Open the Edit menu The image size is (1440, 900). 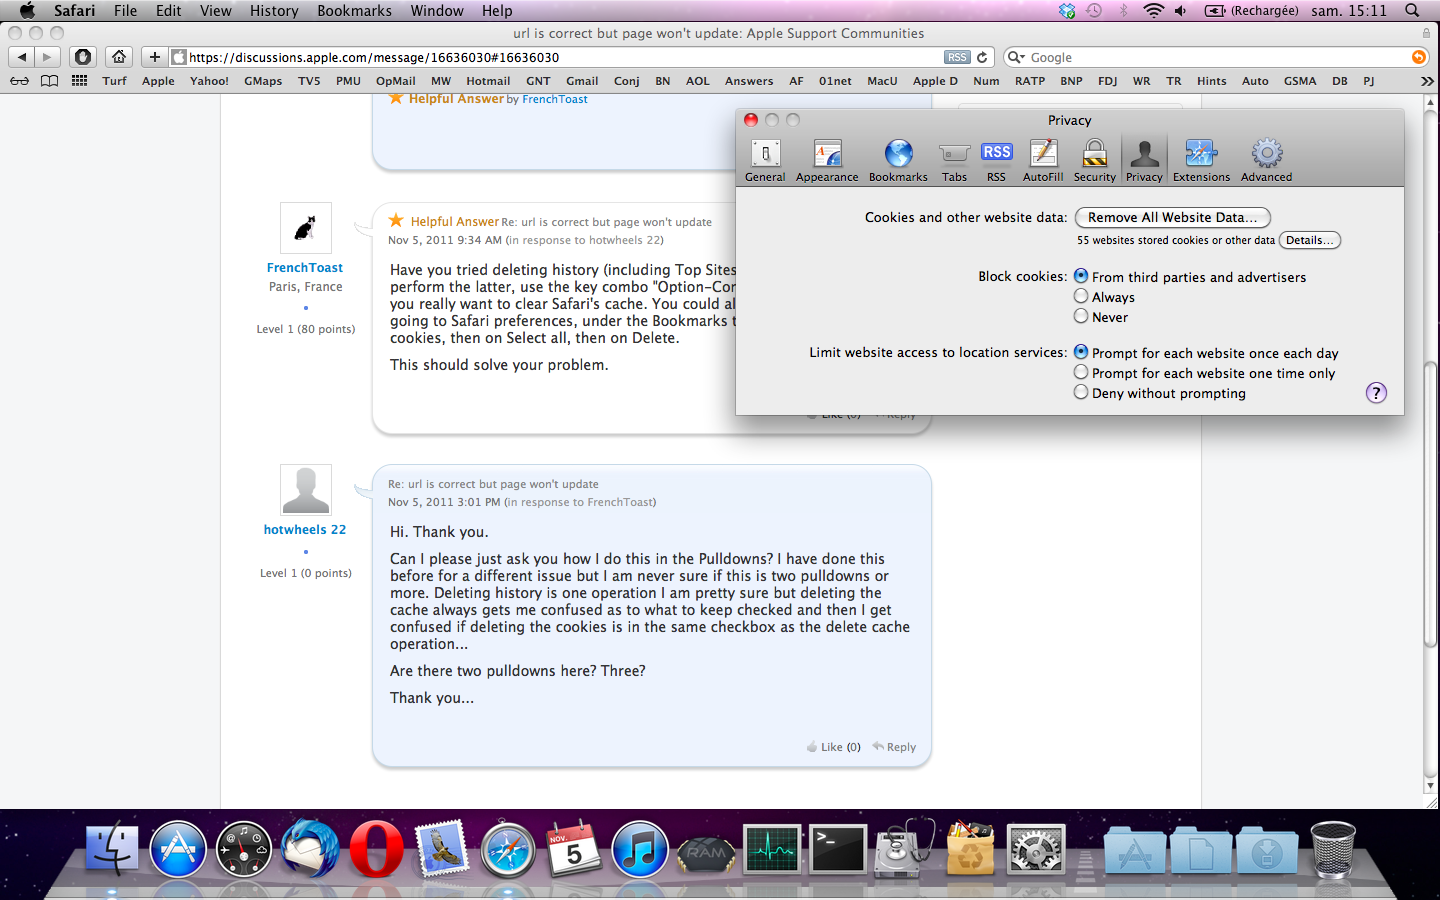tap(168, 11)
